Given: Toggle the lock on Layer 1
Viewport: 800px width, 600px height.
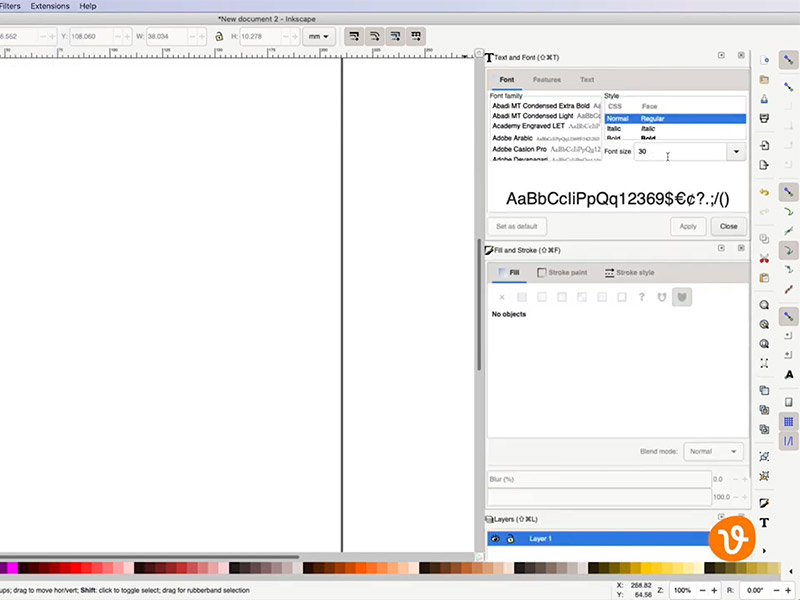Looking at the screenshot, I should 510,539.
